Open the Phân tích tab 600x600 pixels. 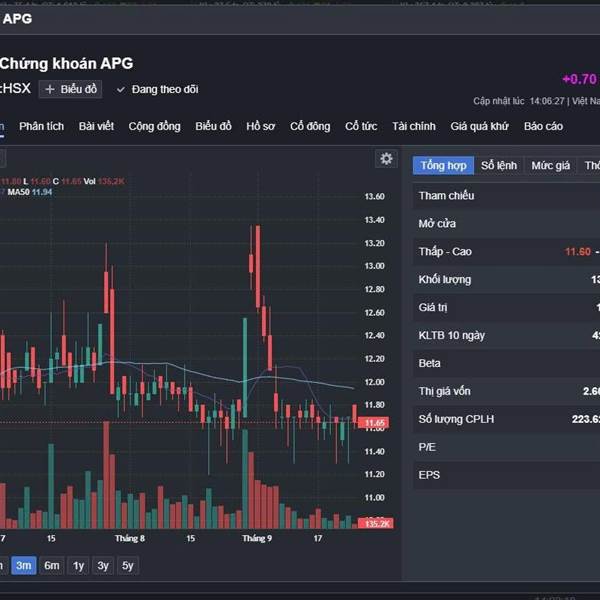click(41, 126)
